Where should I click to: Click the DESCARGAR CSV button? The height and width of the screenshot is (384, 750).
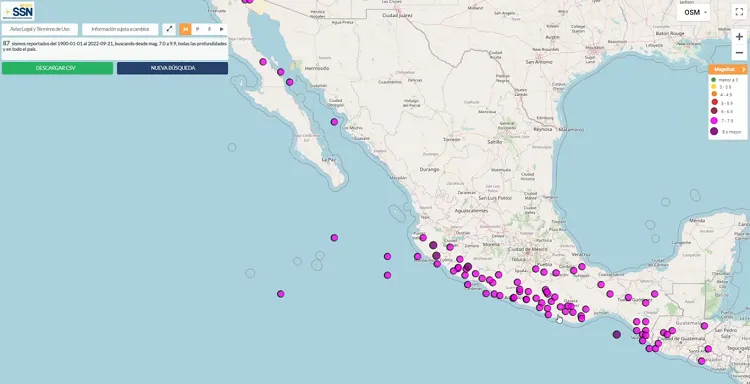pos(57,68)
